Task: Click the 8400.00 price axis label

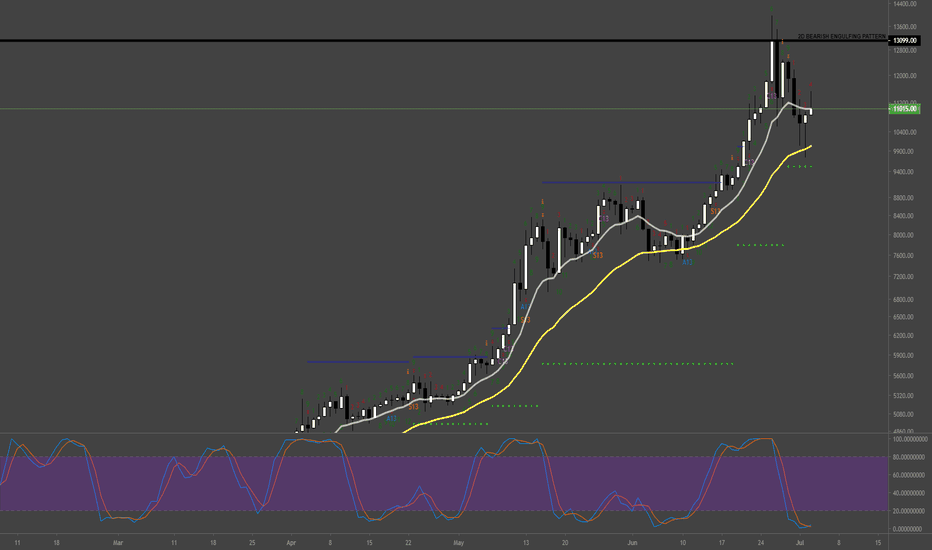Action: tap(904, 216)
